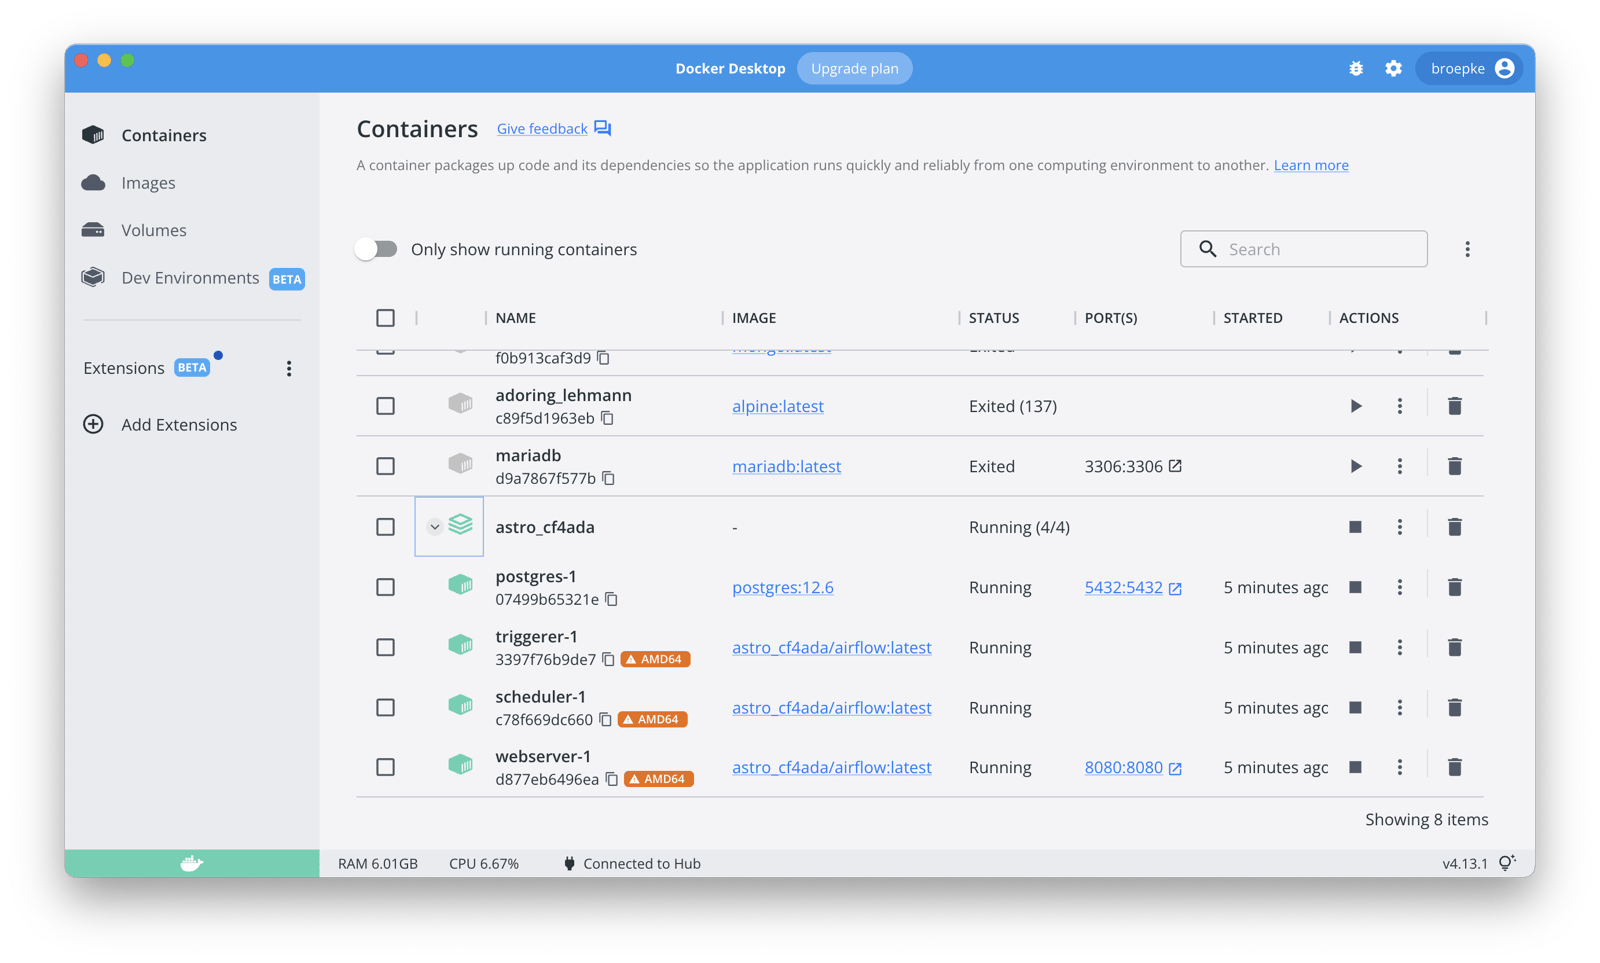
Task: Stop the postgres-1 container
Action: click(x=1355, y=587)
